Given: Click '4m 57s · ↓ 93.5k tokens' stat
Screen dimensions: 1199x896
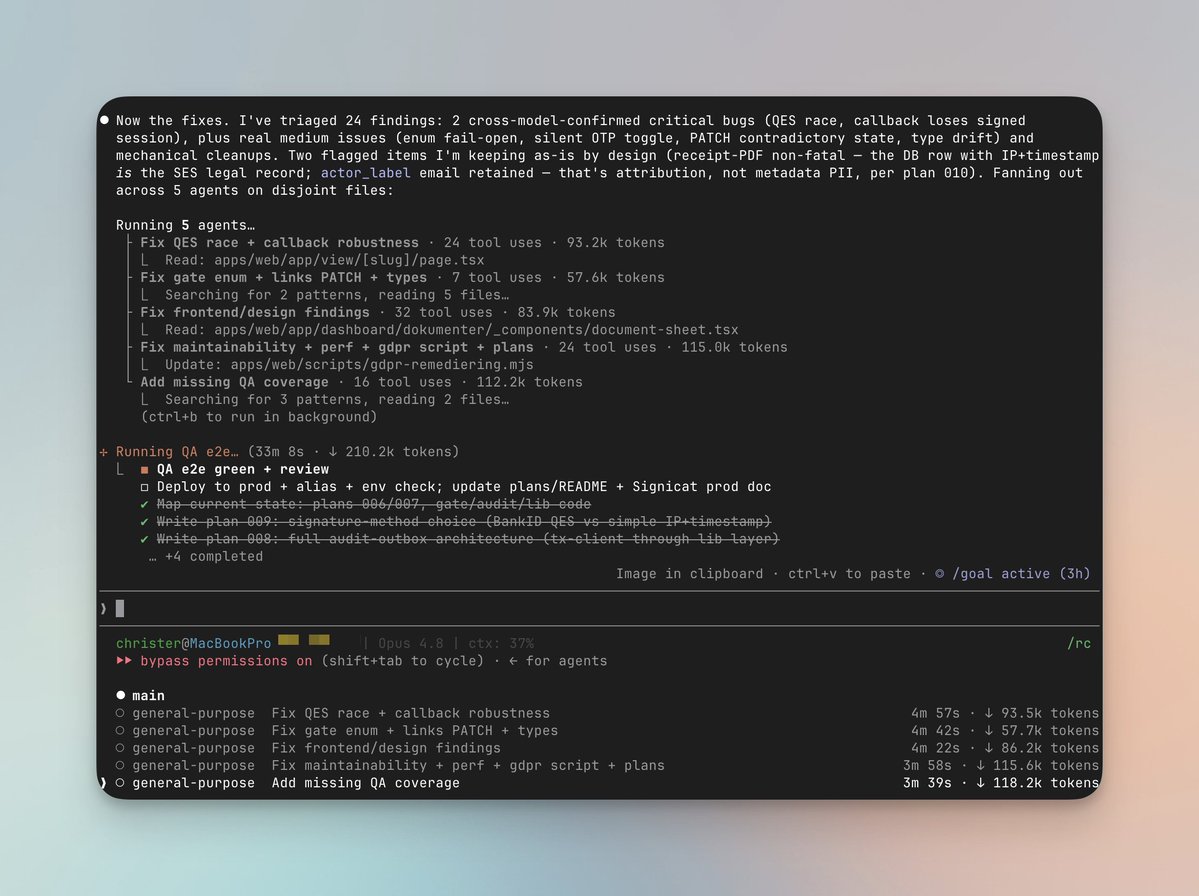Looking at the screenshot, I should (1005, 713).
